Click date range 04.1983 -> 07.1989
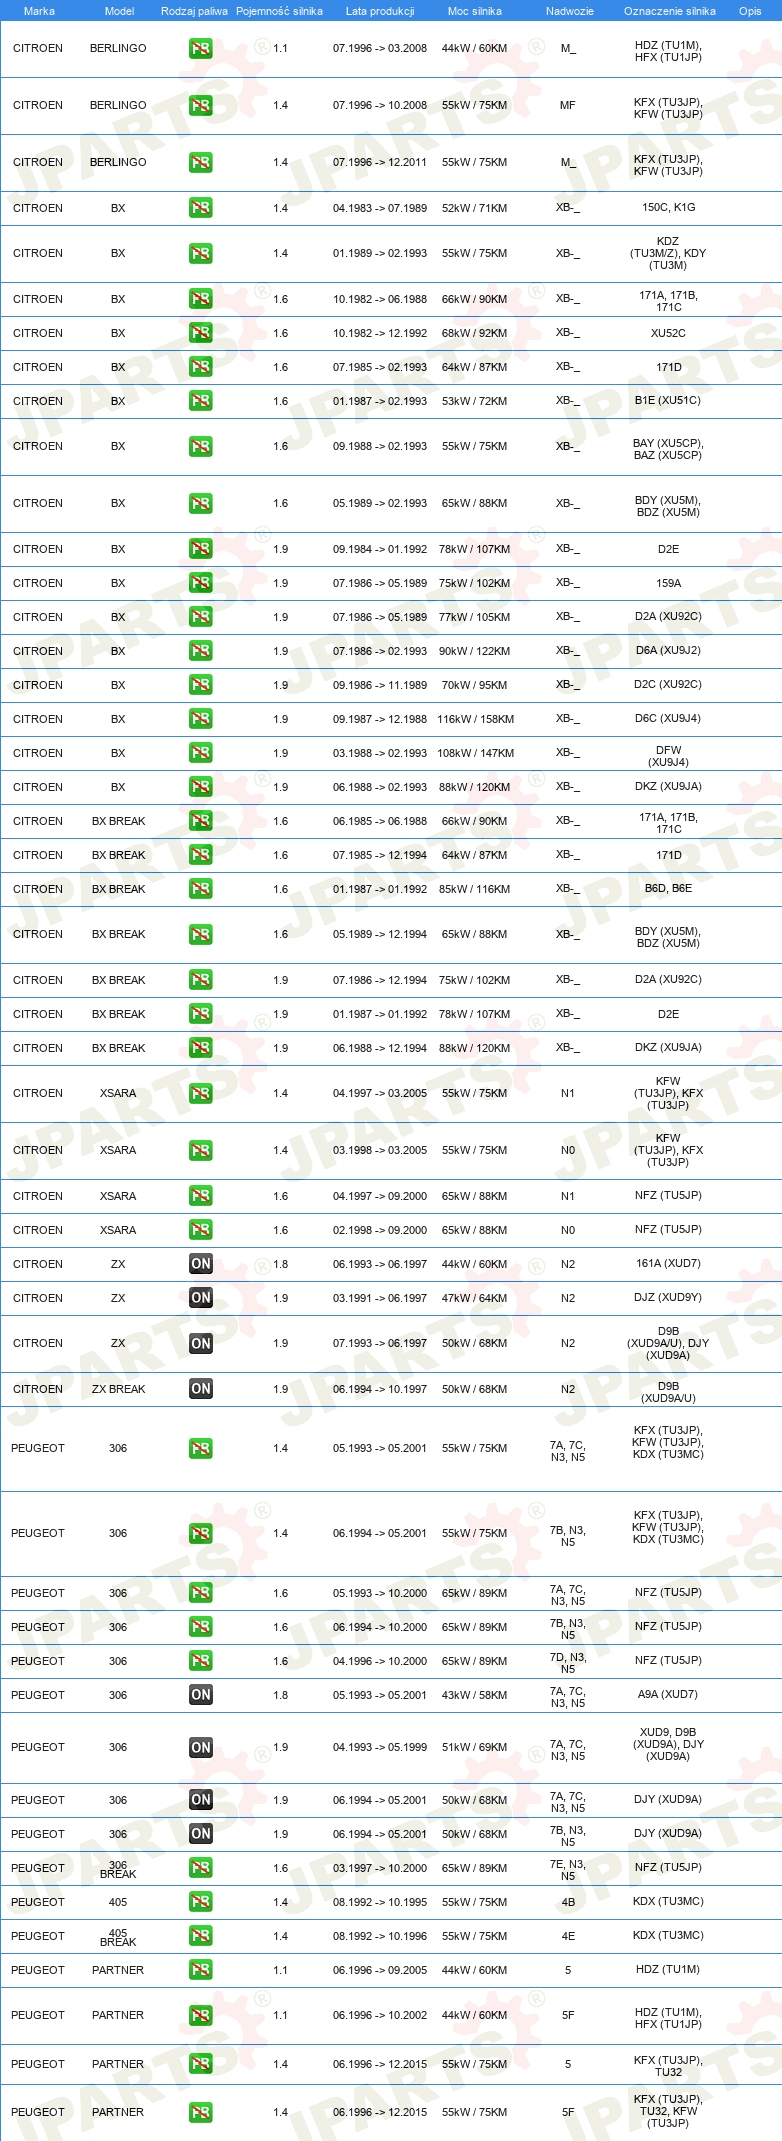782x2141 pixels. tap(380, 208)
